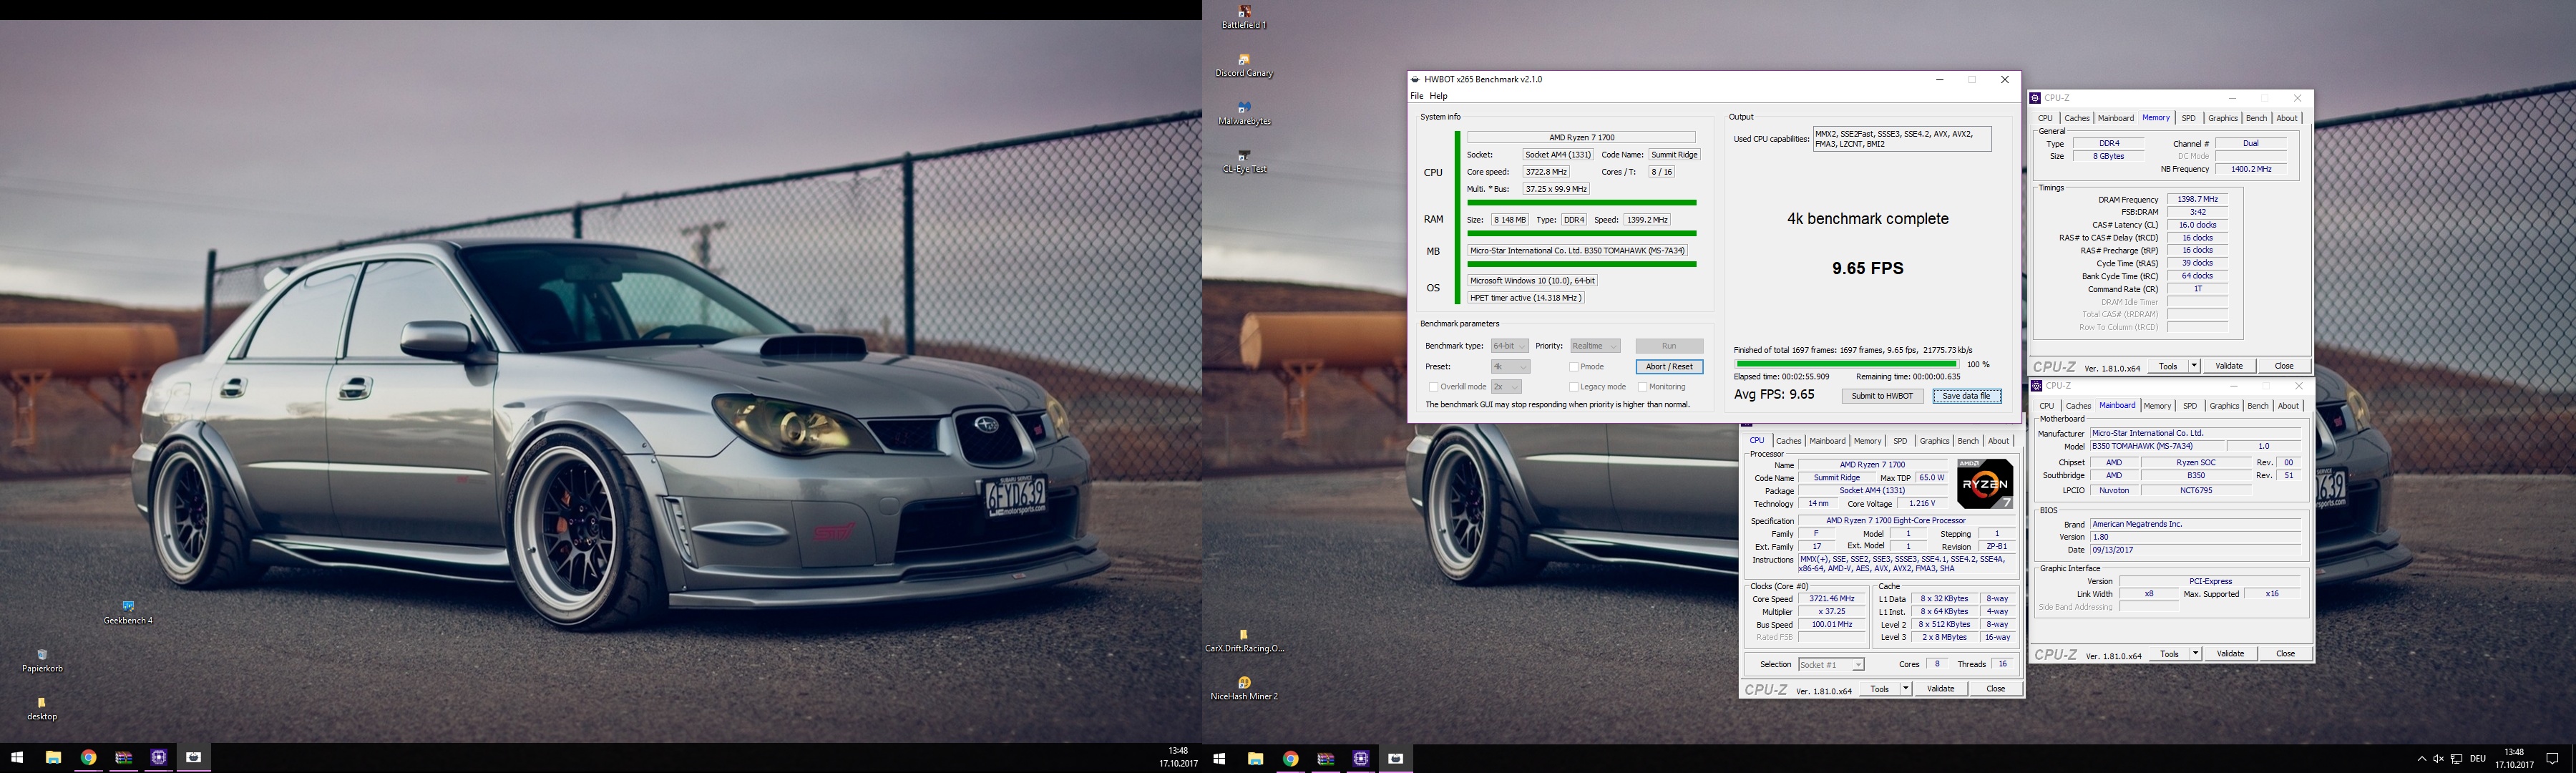Click the Core Speed 3721.46 MHz value
The height and width of the screenshot is (773, 2576).
click(1832, 599)
